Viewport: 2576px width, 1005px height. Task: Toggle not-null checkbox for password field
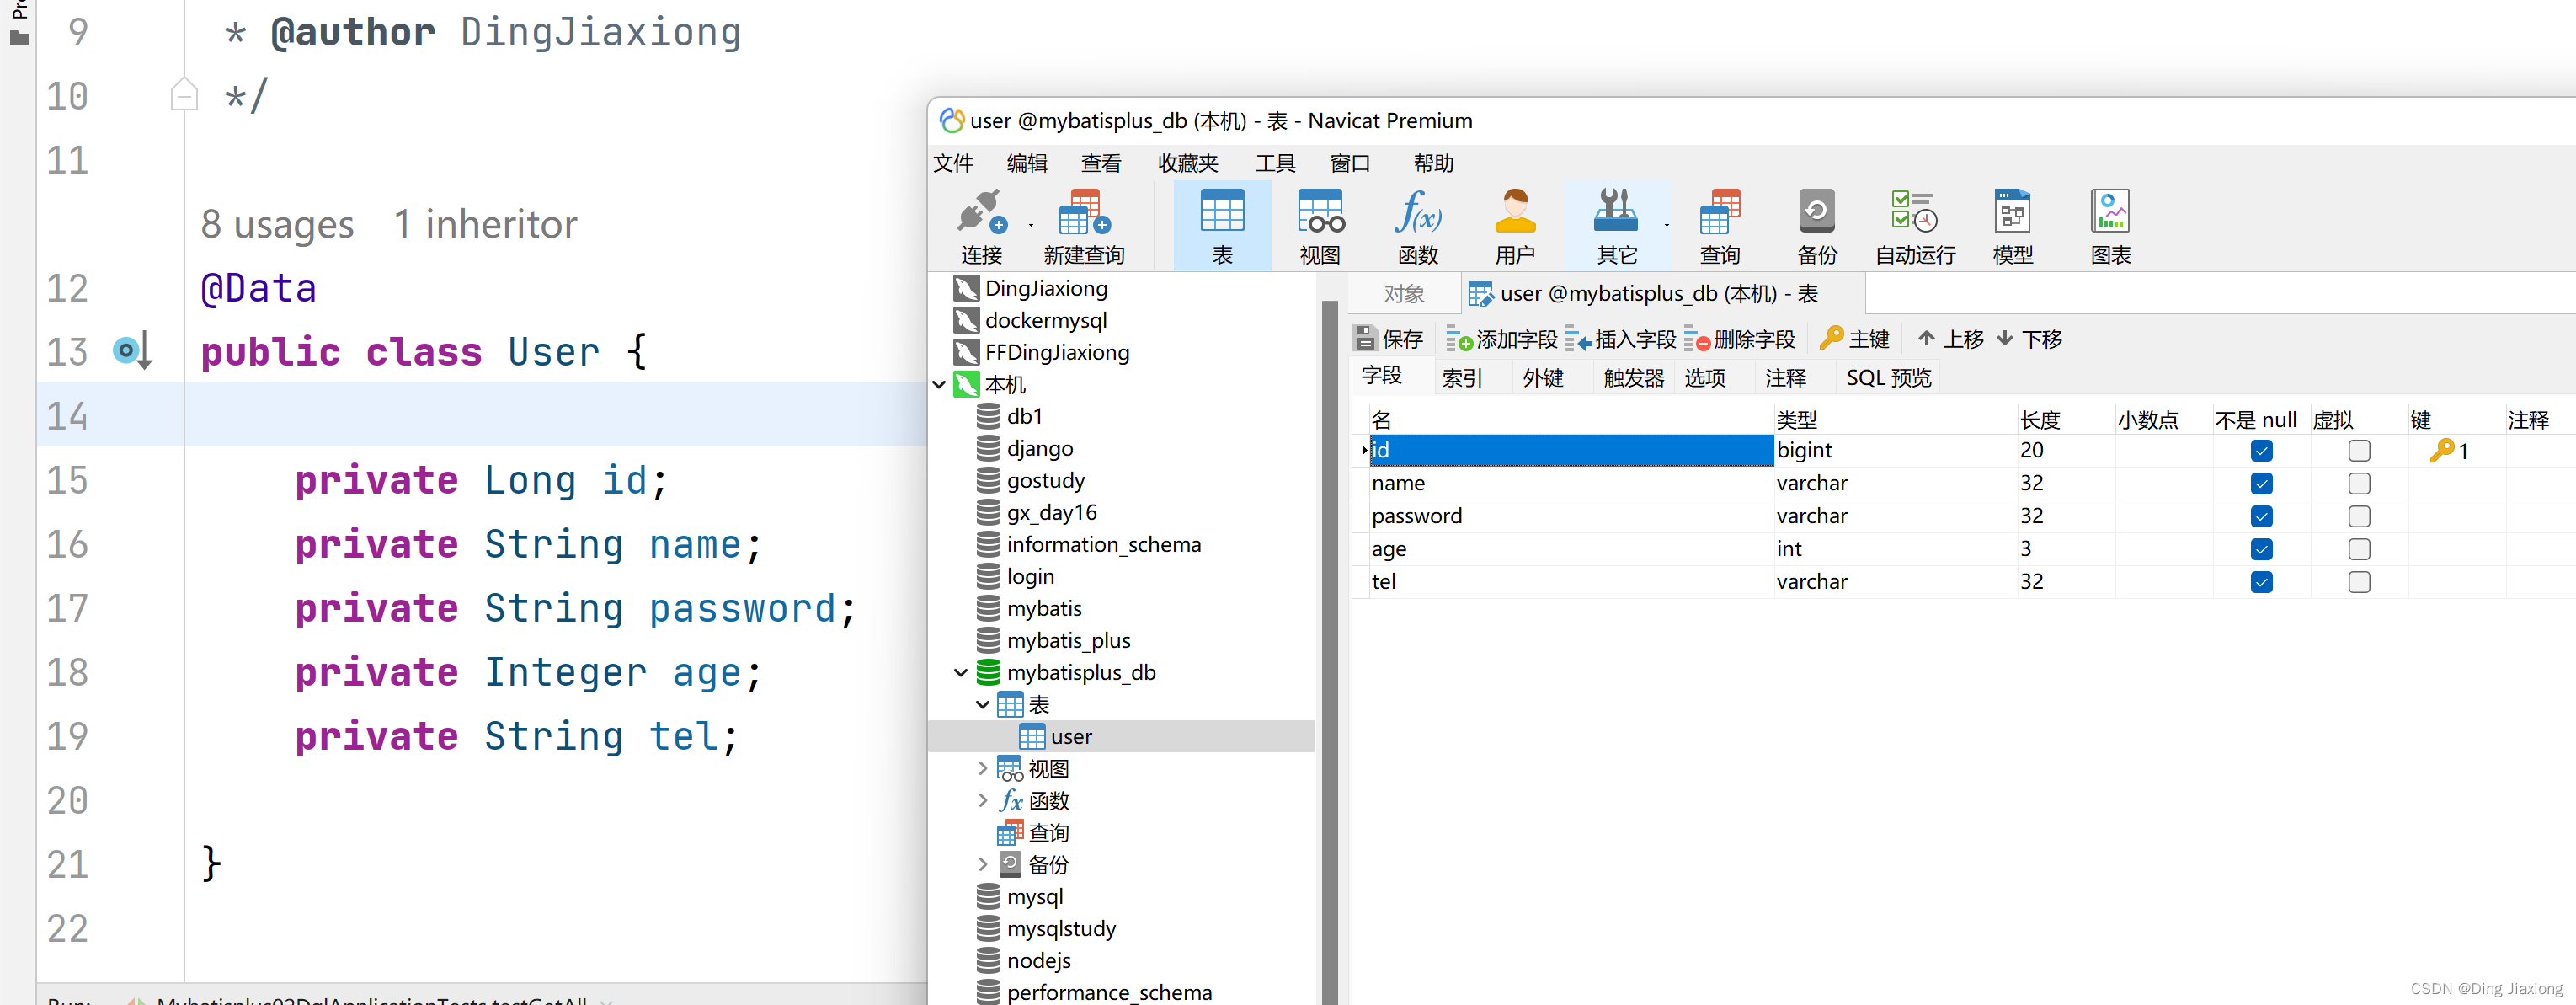2261,517
